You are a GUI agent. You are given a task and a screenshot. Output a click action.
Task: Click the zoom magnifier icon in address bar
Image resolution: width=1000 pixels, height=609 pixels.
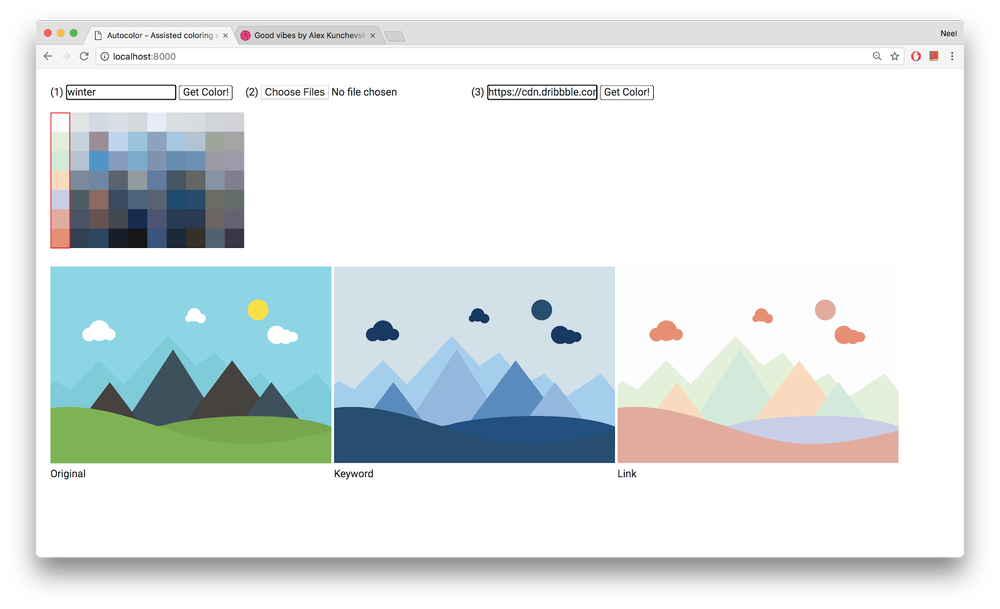877,57
